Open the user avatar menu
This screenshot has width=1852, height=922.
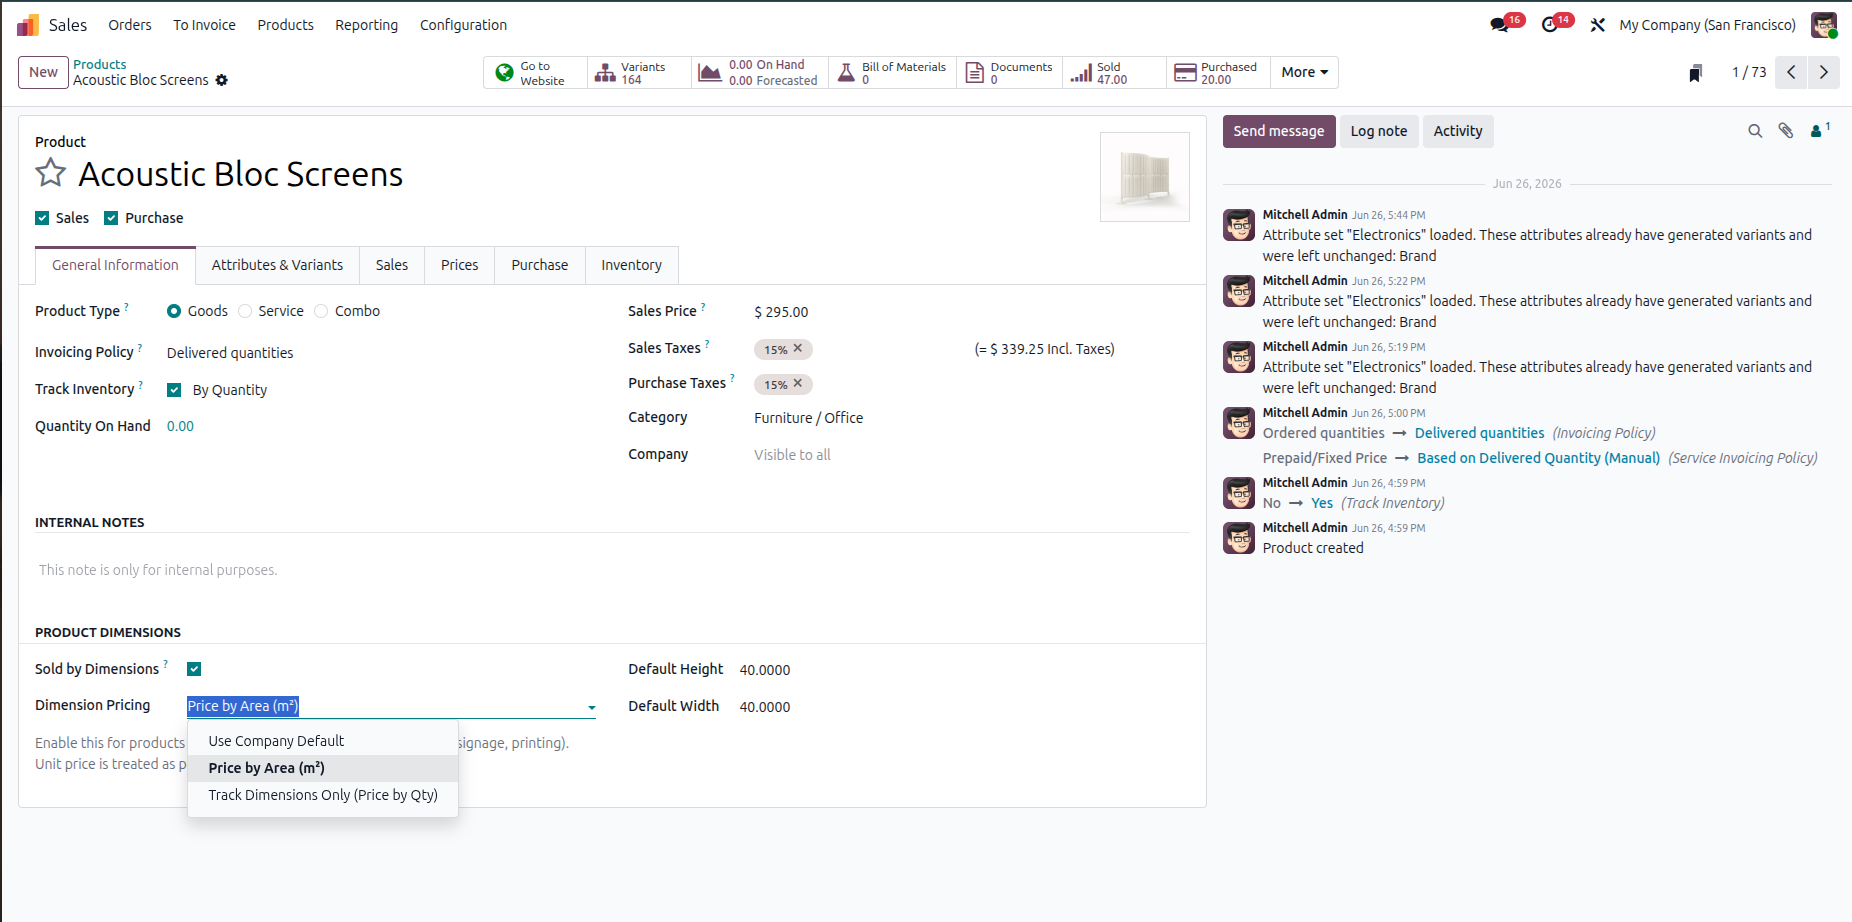tap(1824, 25)
